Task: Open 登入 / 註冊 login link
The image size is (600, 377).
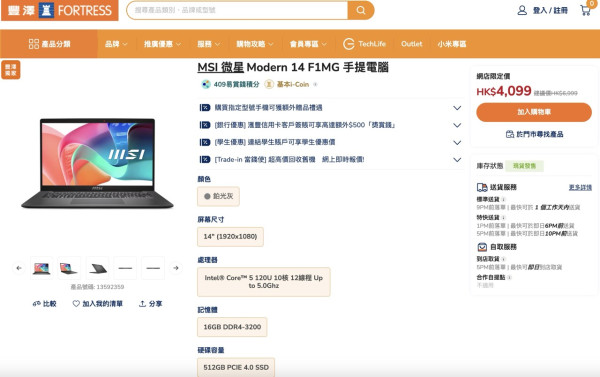Action: tap(550, 10)
